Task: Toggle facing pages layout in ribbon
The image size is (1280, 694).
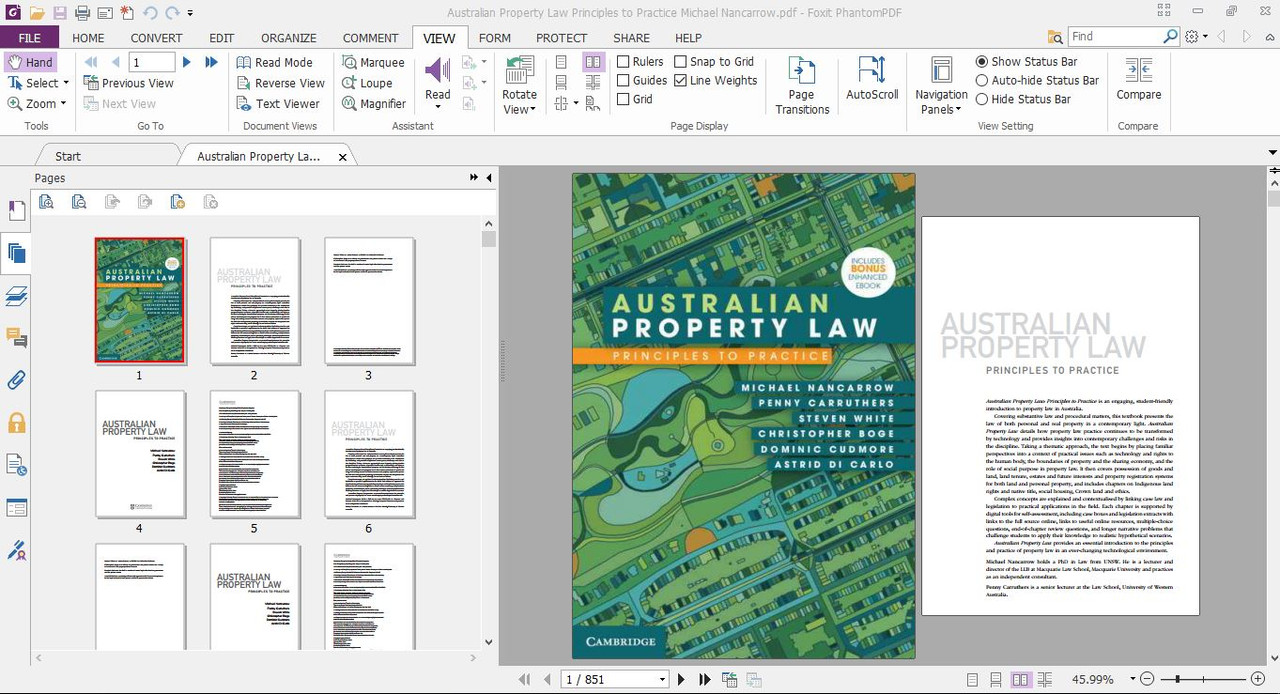Action: pos(593,62)
